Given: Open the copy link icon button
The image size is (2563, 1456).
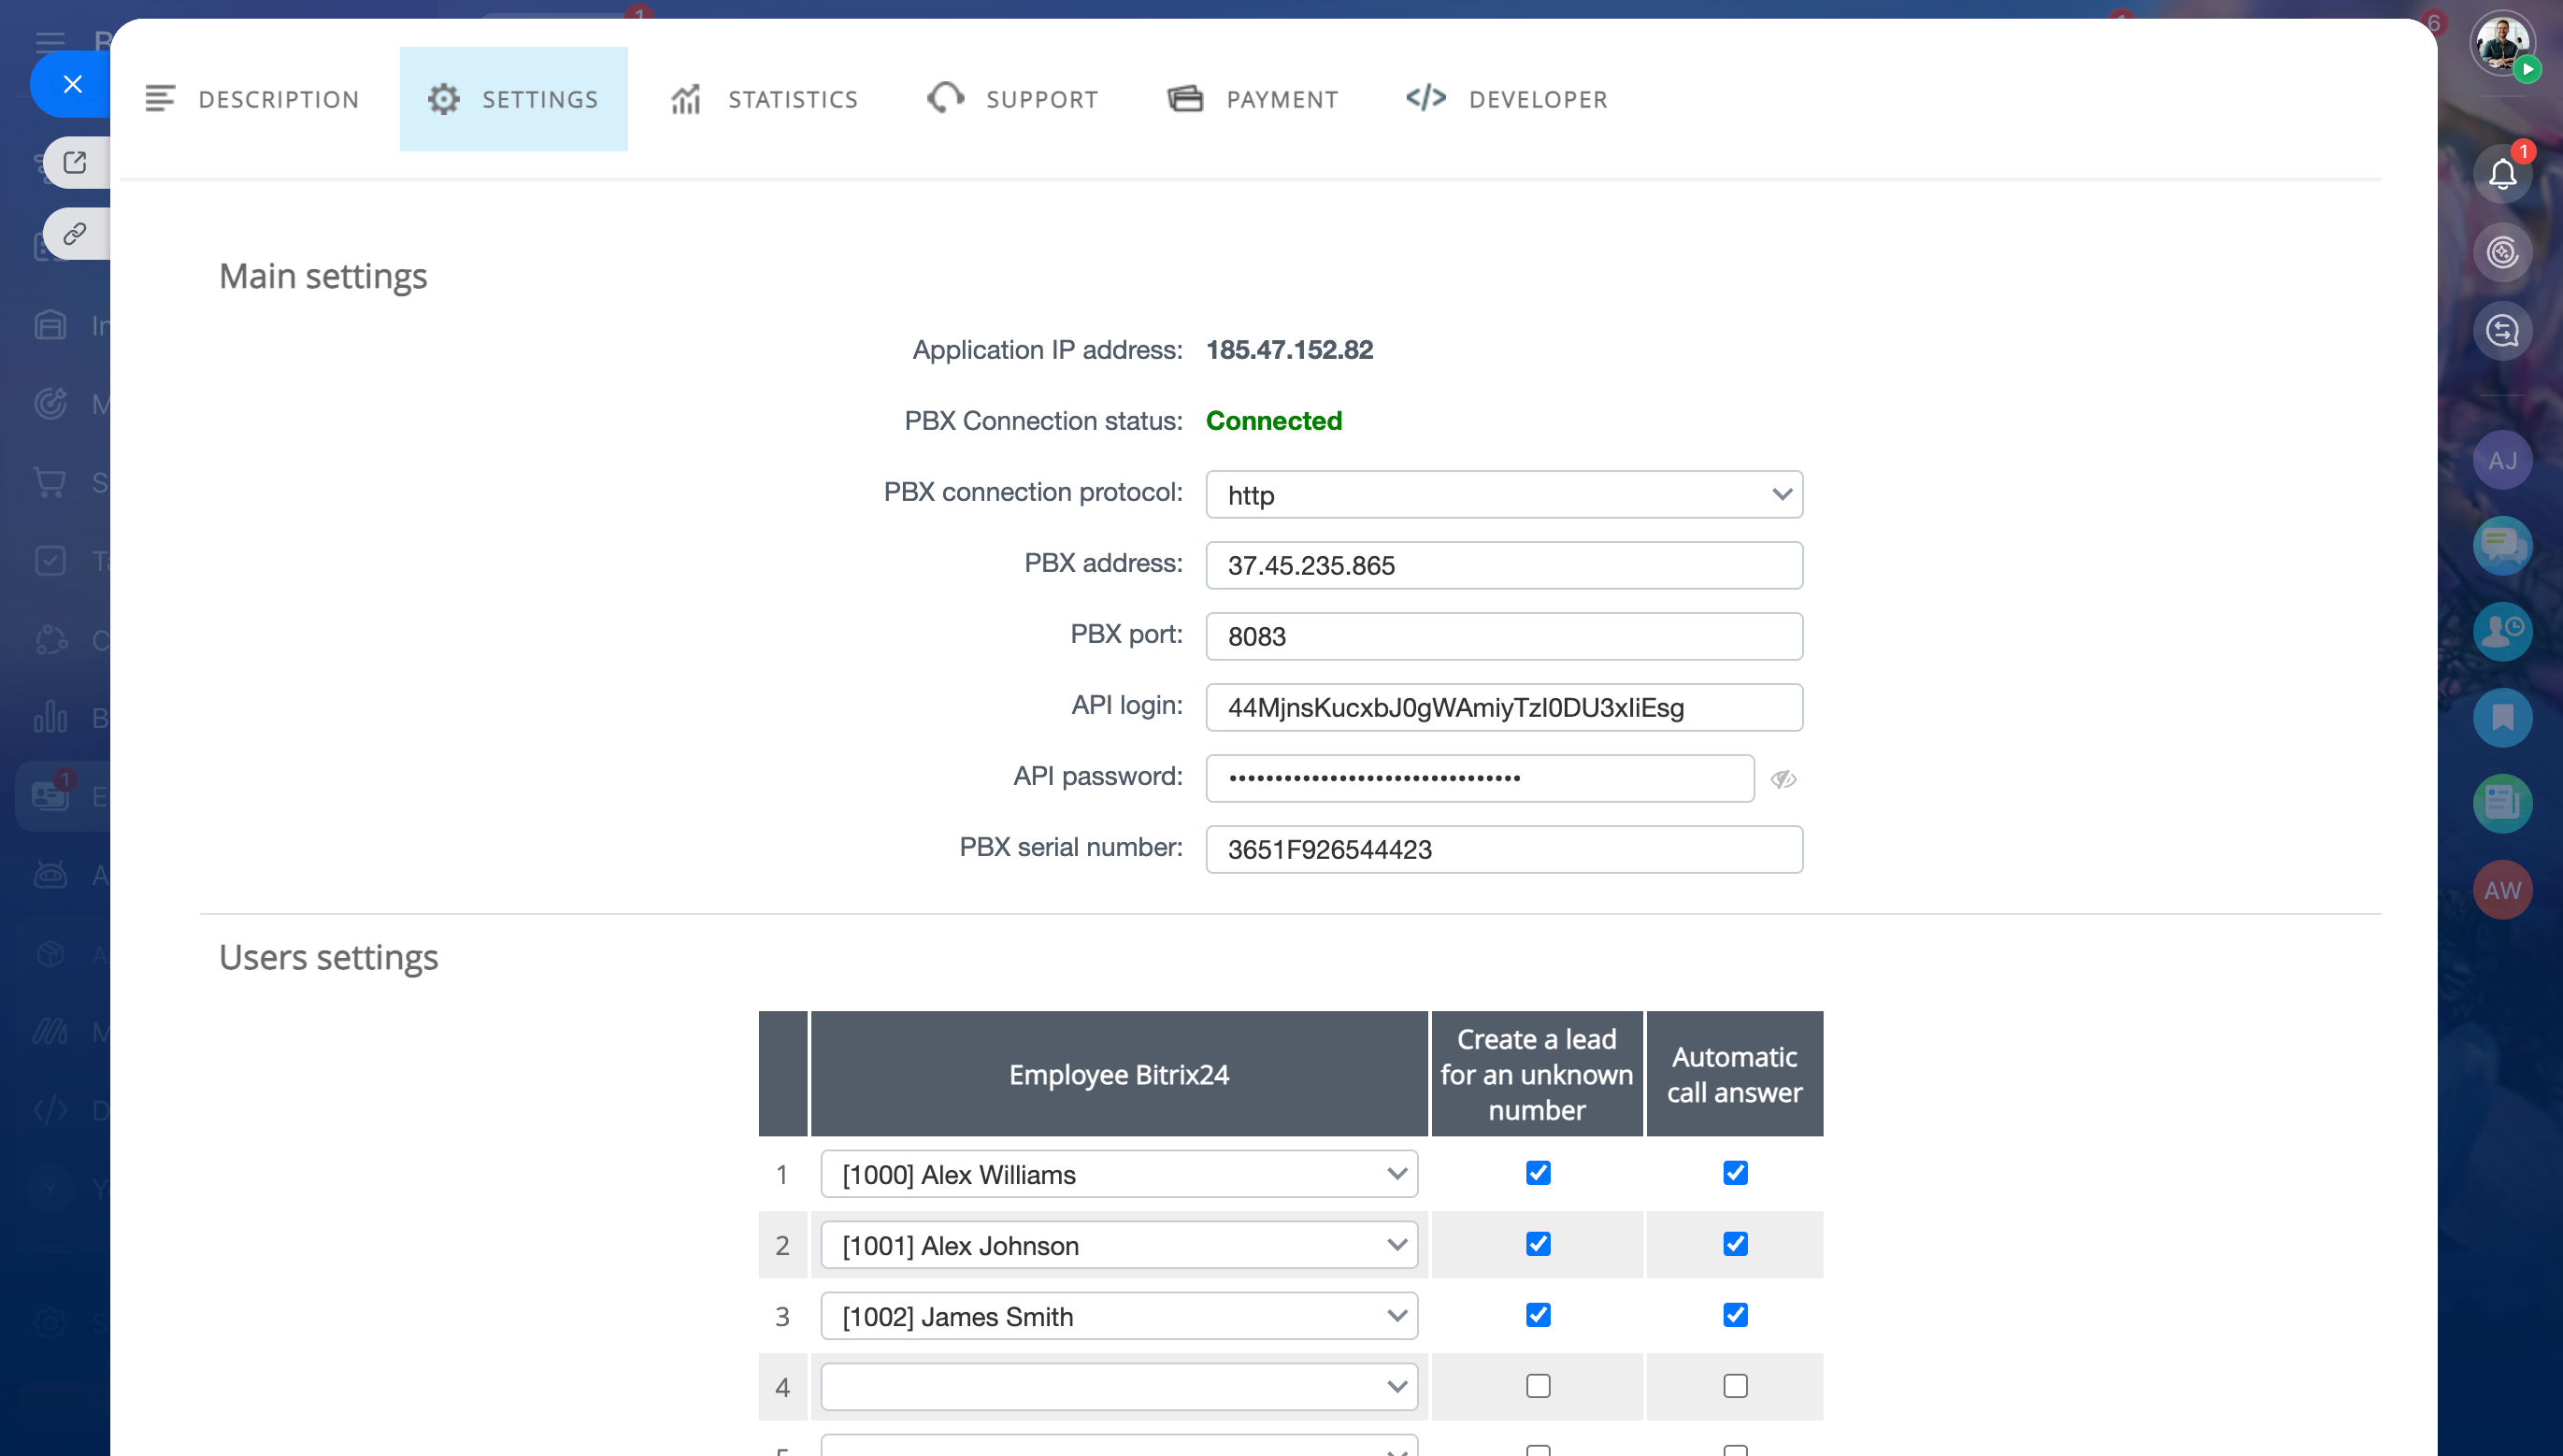Looking at the screenshot, I should [x=75, y=234].
